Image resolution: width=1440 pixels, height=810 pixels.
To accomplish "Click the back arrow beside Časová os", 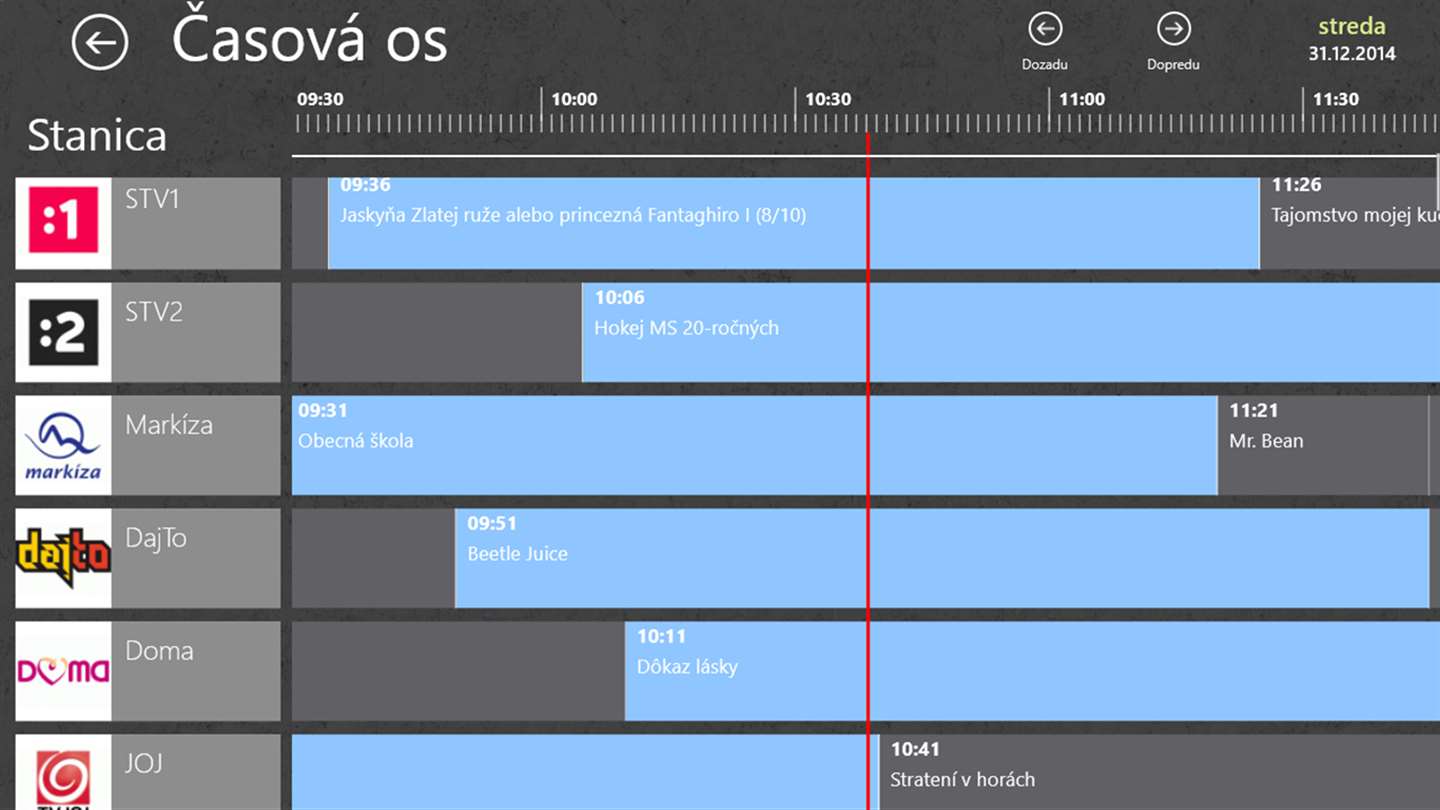I will coord(100,44).
